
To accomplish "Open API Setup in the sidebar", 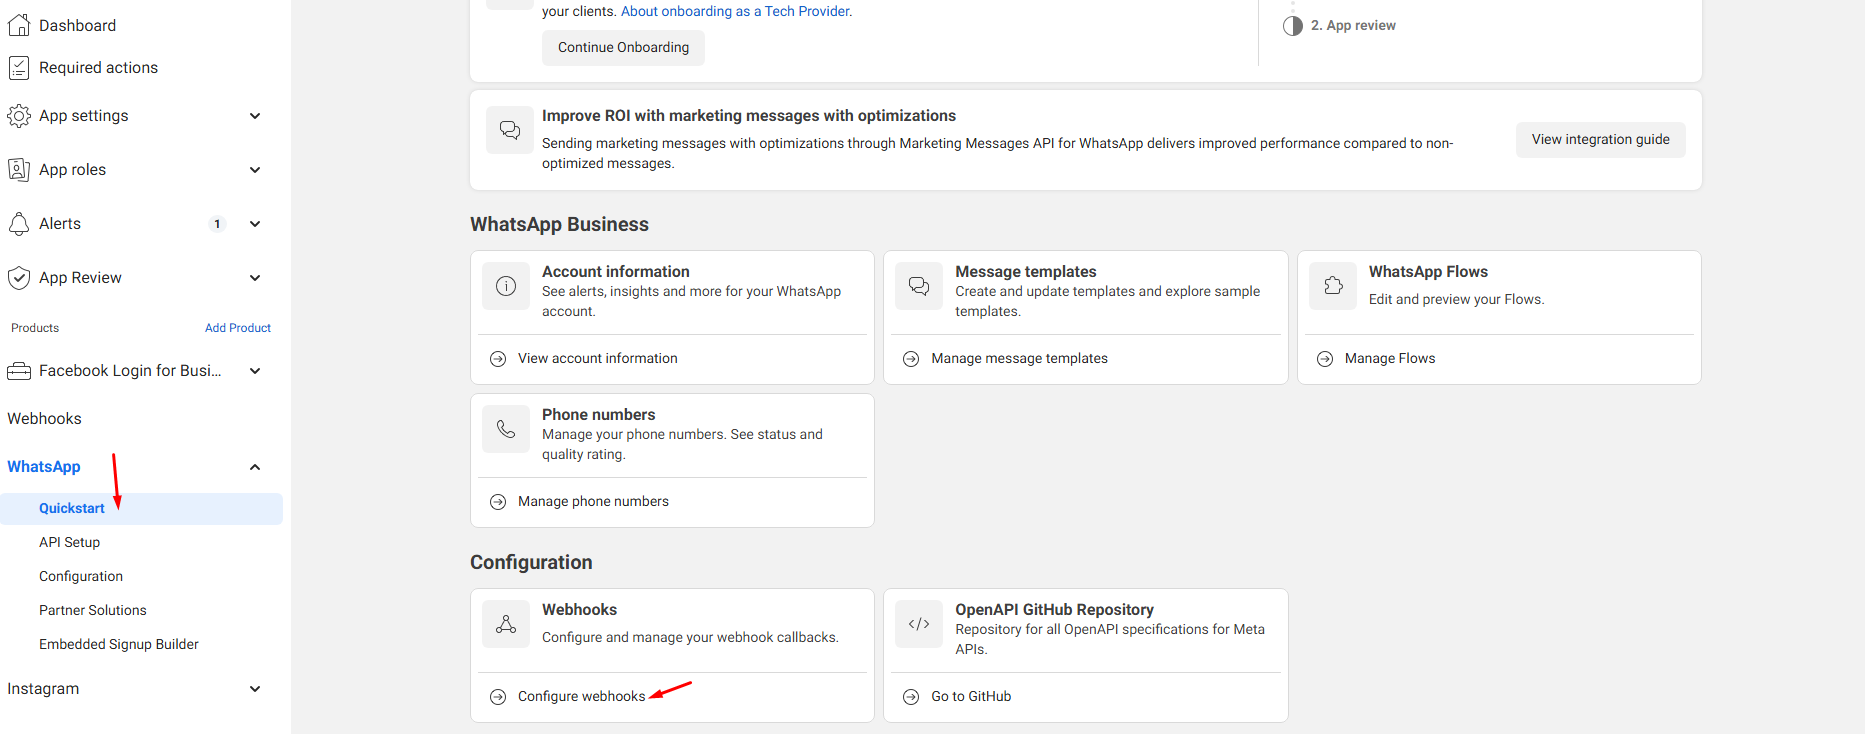I will click(70, 542).
